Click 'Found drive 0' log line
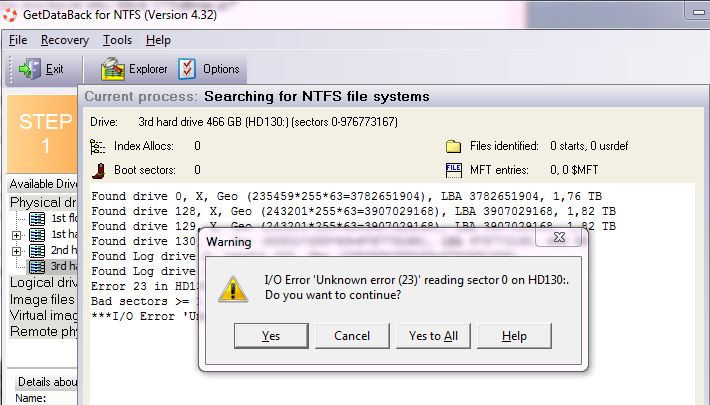The height and width of the screenshot is (405, 710). click(346, 196)
